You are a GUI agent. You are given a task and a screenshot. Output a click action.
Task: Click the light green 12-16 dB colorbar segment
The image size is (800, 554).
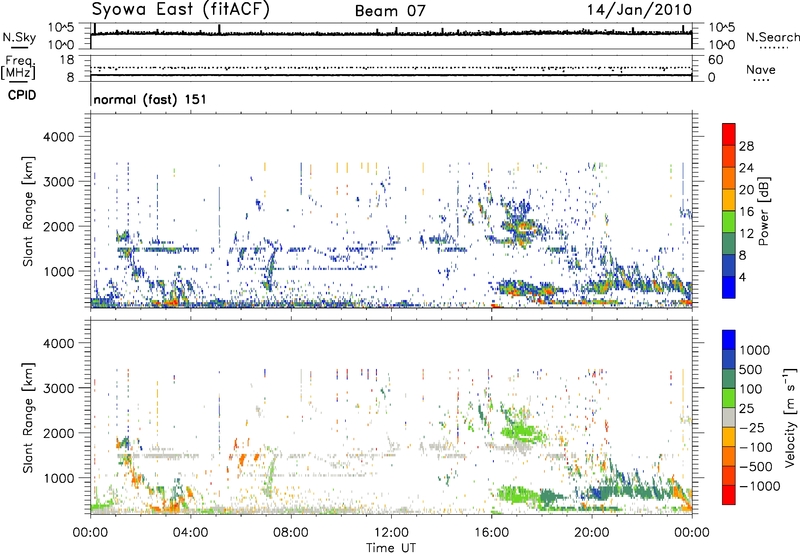pyautogui.click(x=729, y=221)
